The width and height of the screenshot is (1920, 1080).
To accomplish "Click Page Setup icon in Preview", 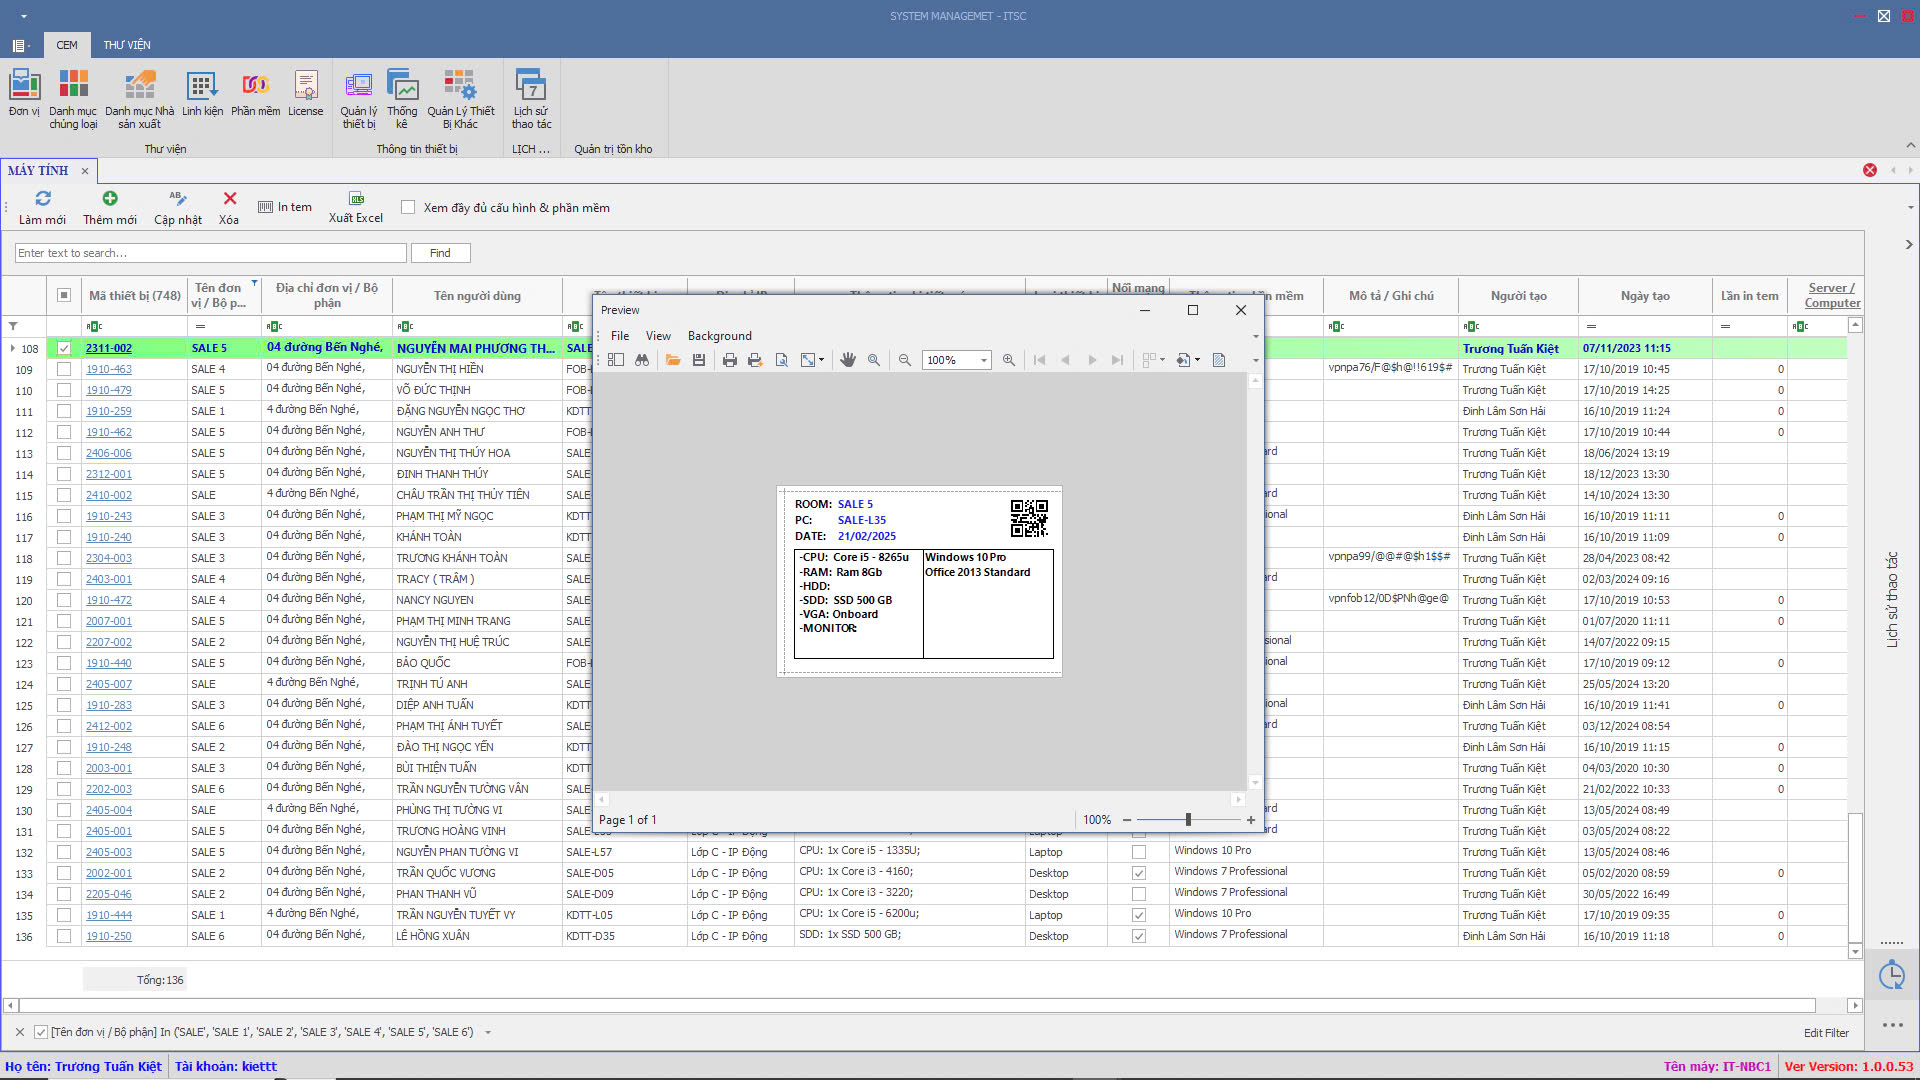I will click(782, 360).
